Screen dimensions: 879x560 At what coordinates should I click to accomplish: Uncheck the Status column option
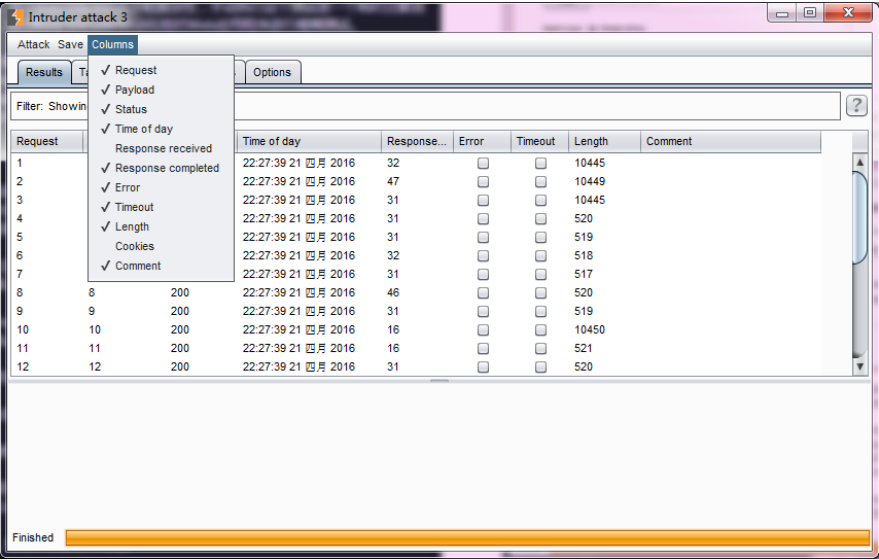161,109
